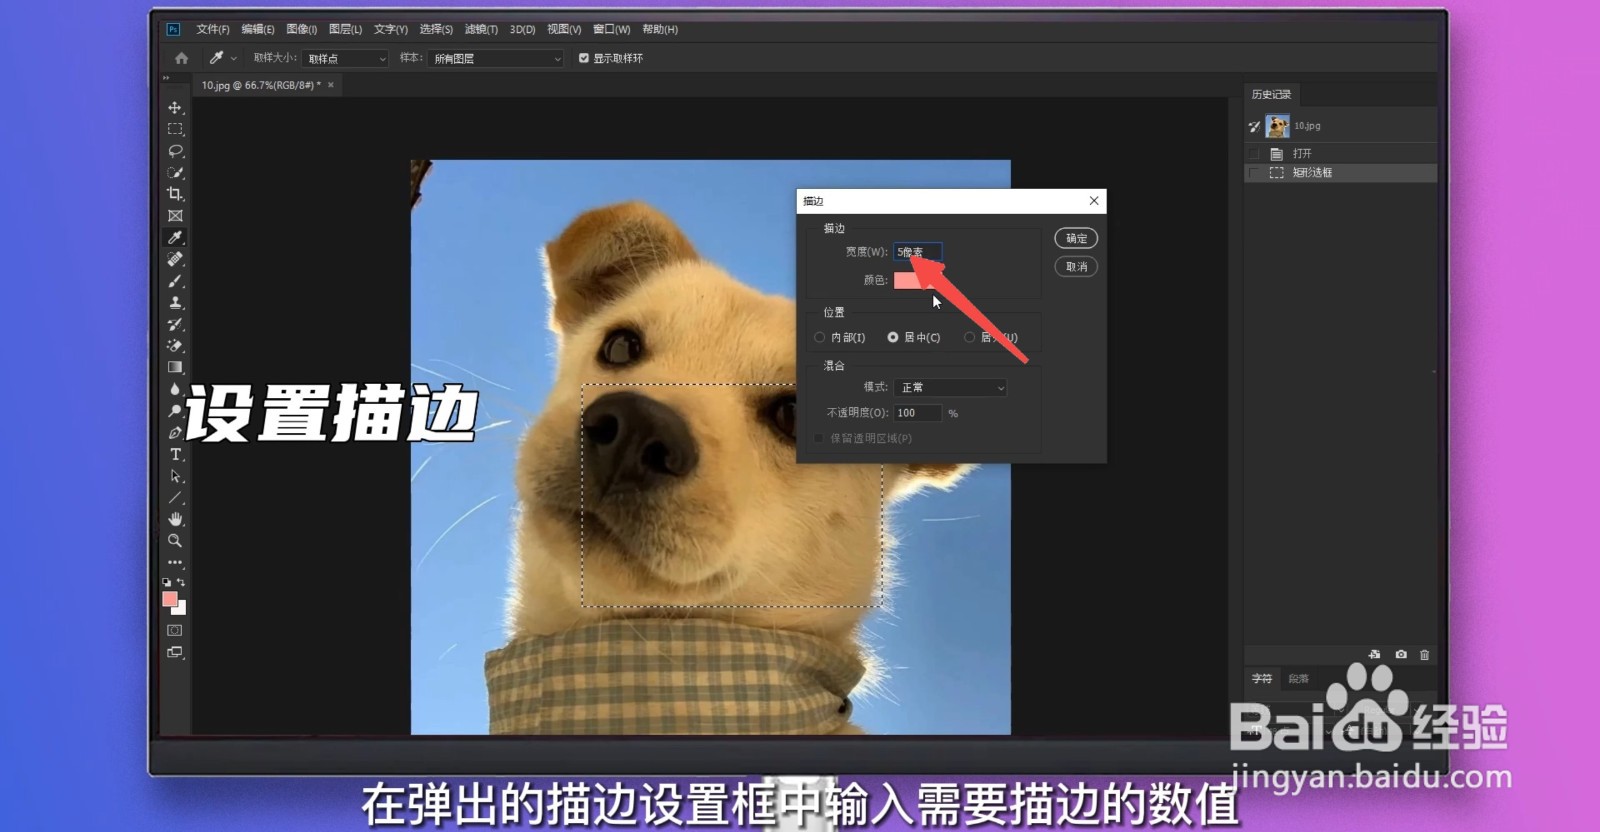1600x832 pixels.
Task: Select the Crop tool
Action: pos(175,194)
